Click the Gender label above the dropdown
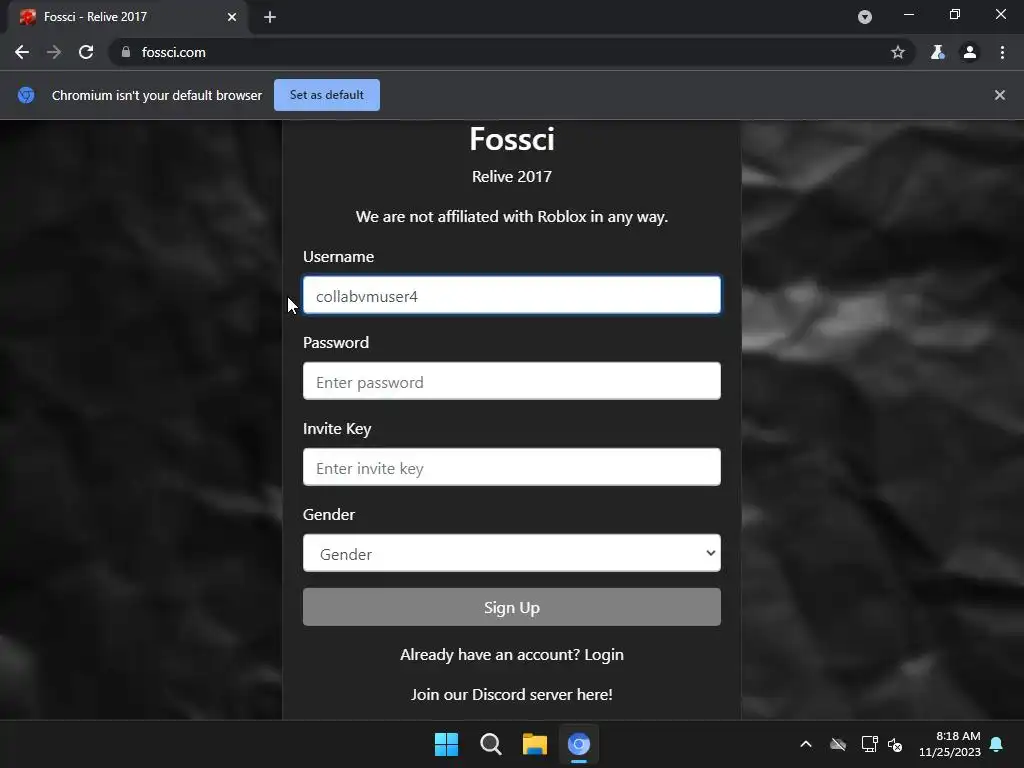 pyautogui.click(x=328, y=515)
